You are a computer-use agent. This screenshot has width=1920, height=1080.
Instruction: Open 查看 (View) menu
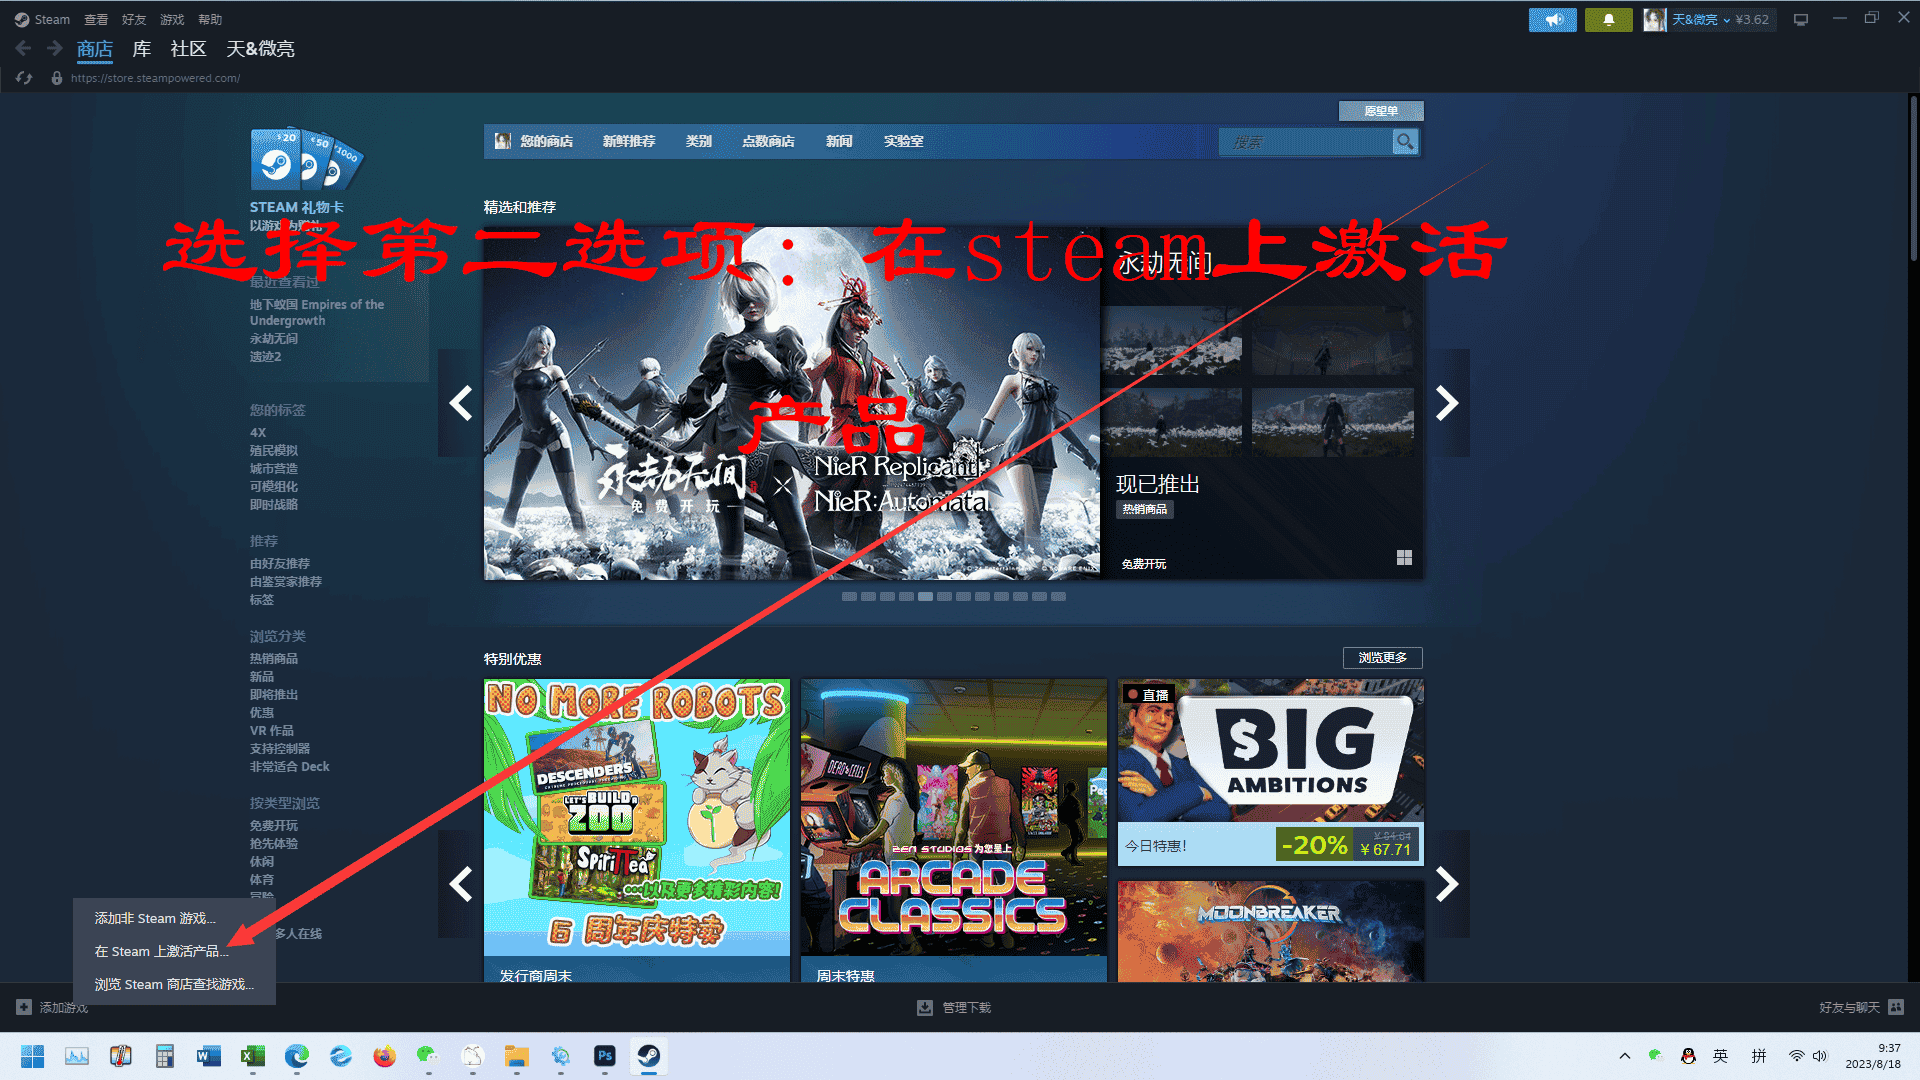pos(96,19)
